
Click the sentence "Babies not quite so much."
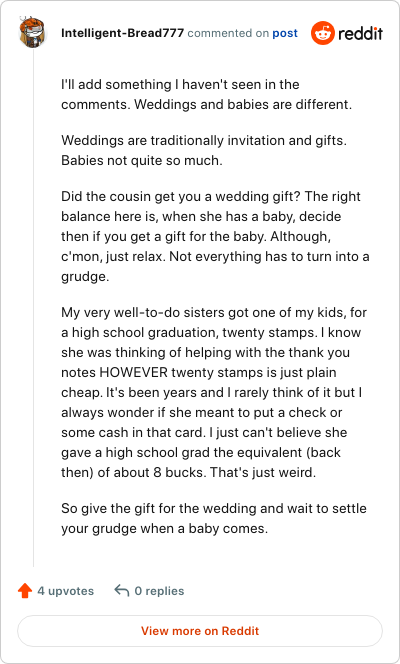point(141,160)
